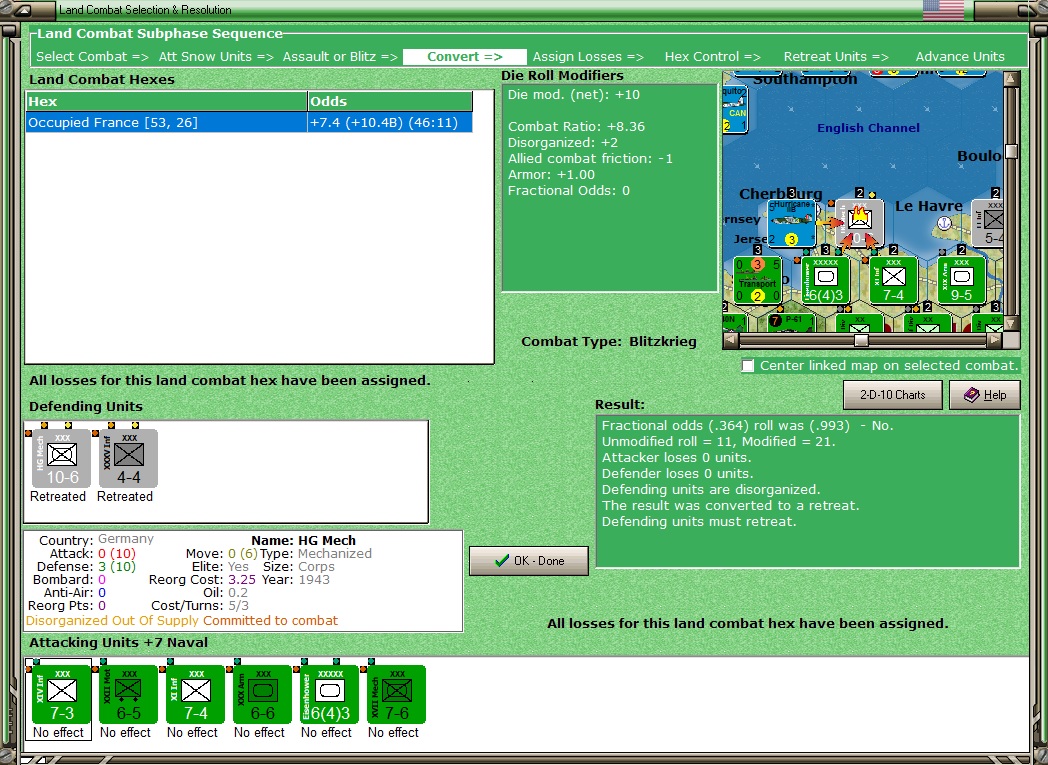Screen dimensions: 1048x765
Task: Click the United States flag icon
Action: click(x=943, y=10)
